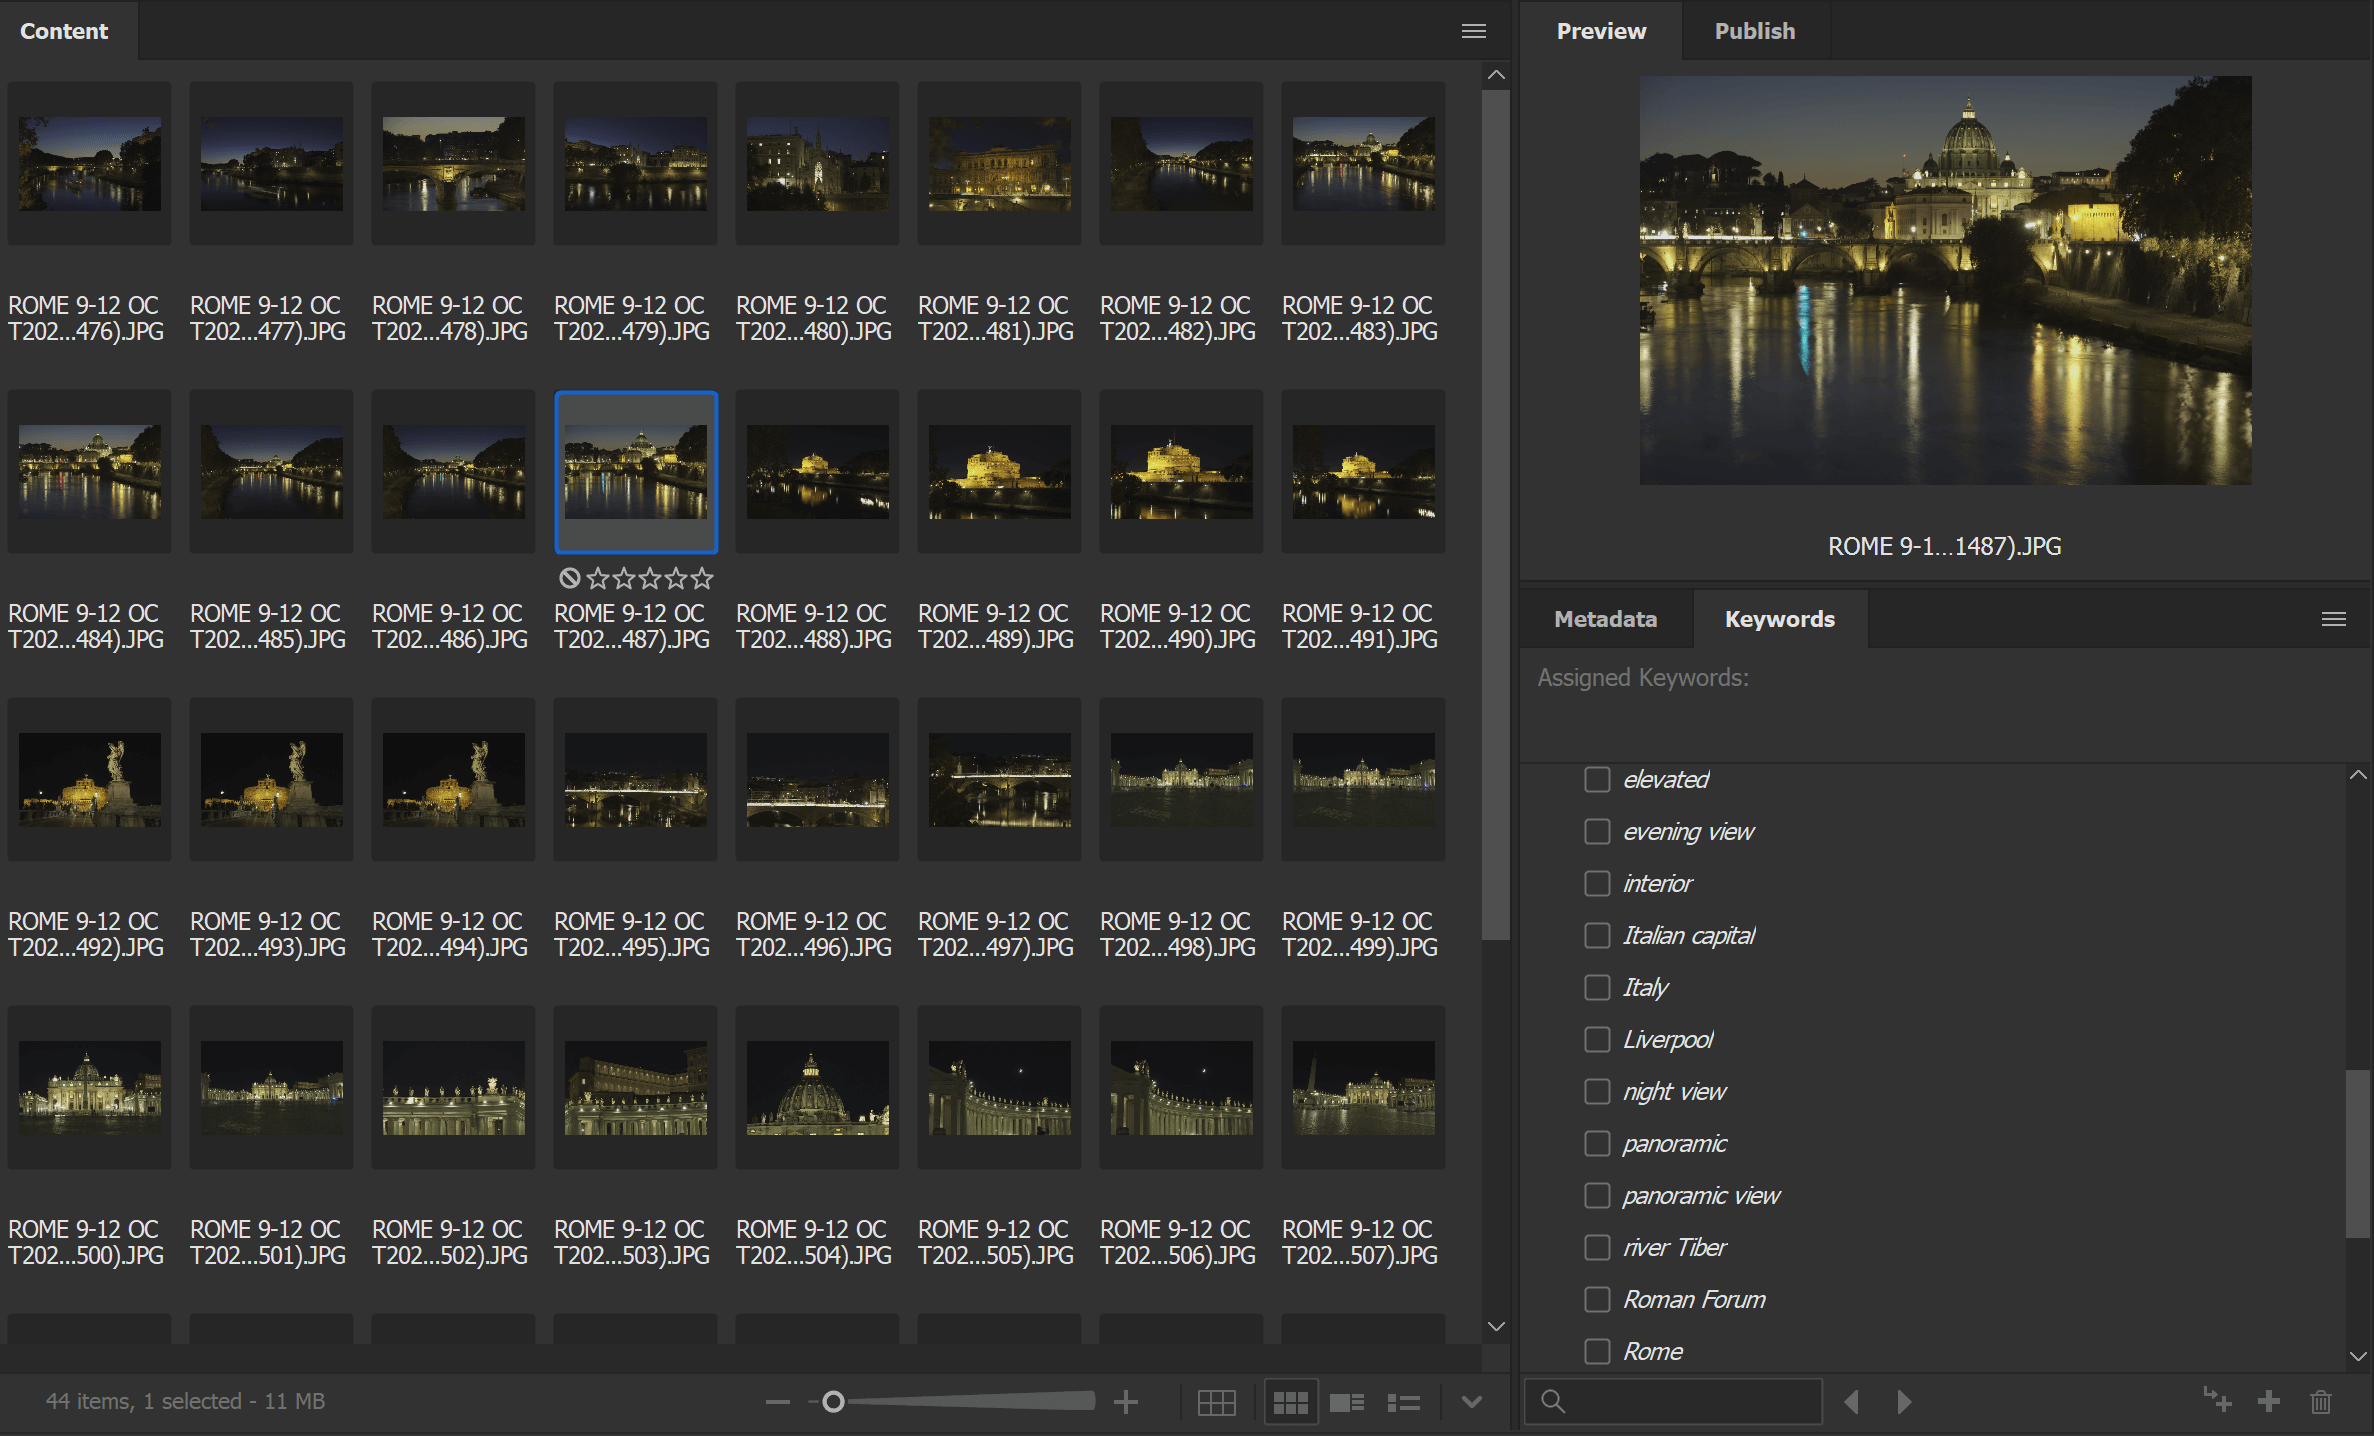Check the night view keyword
This screenshot has width=2374, height=1436.
click(x=1596, y=1091)
